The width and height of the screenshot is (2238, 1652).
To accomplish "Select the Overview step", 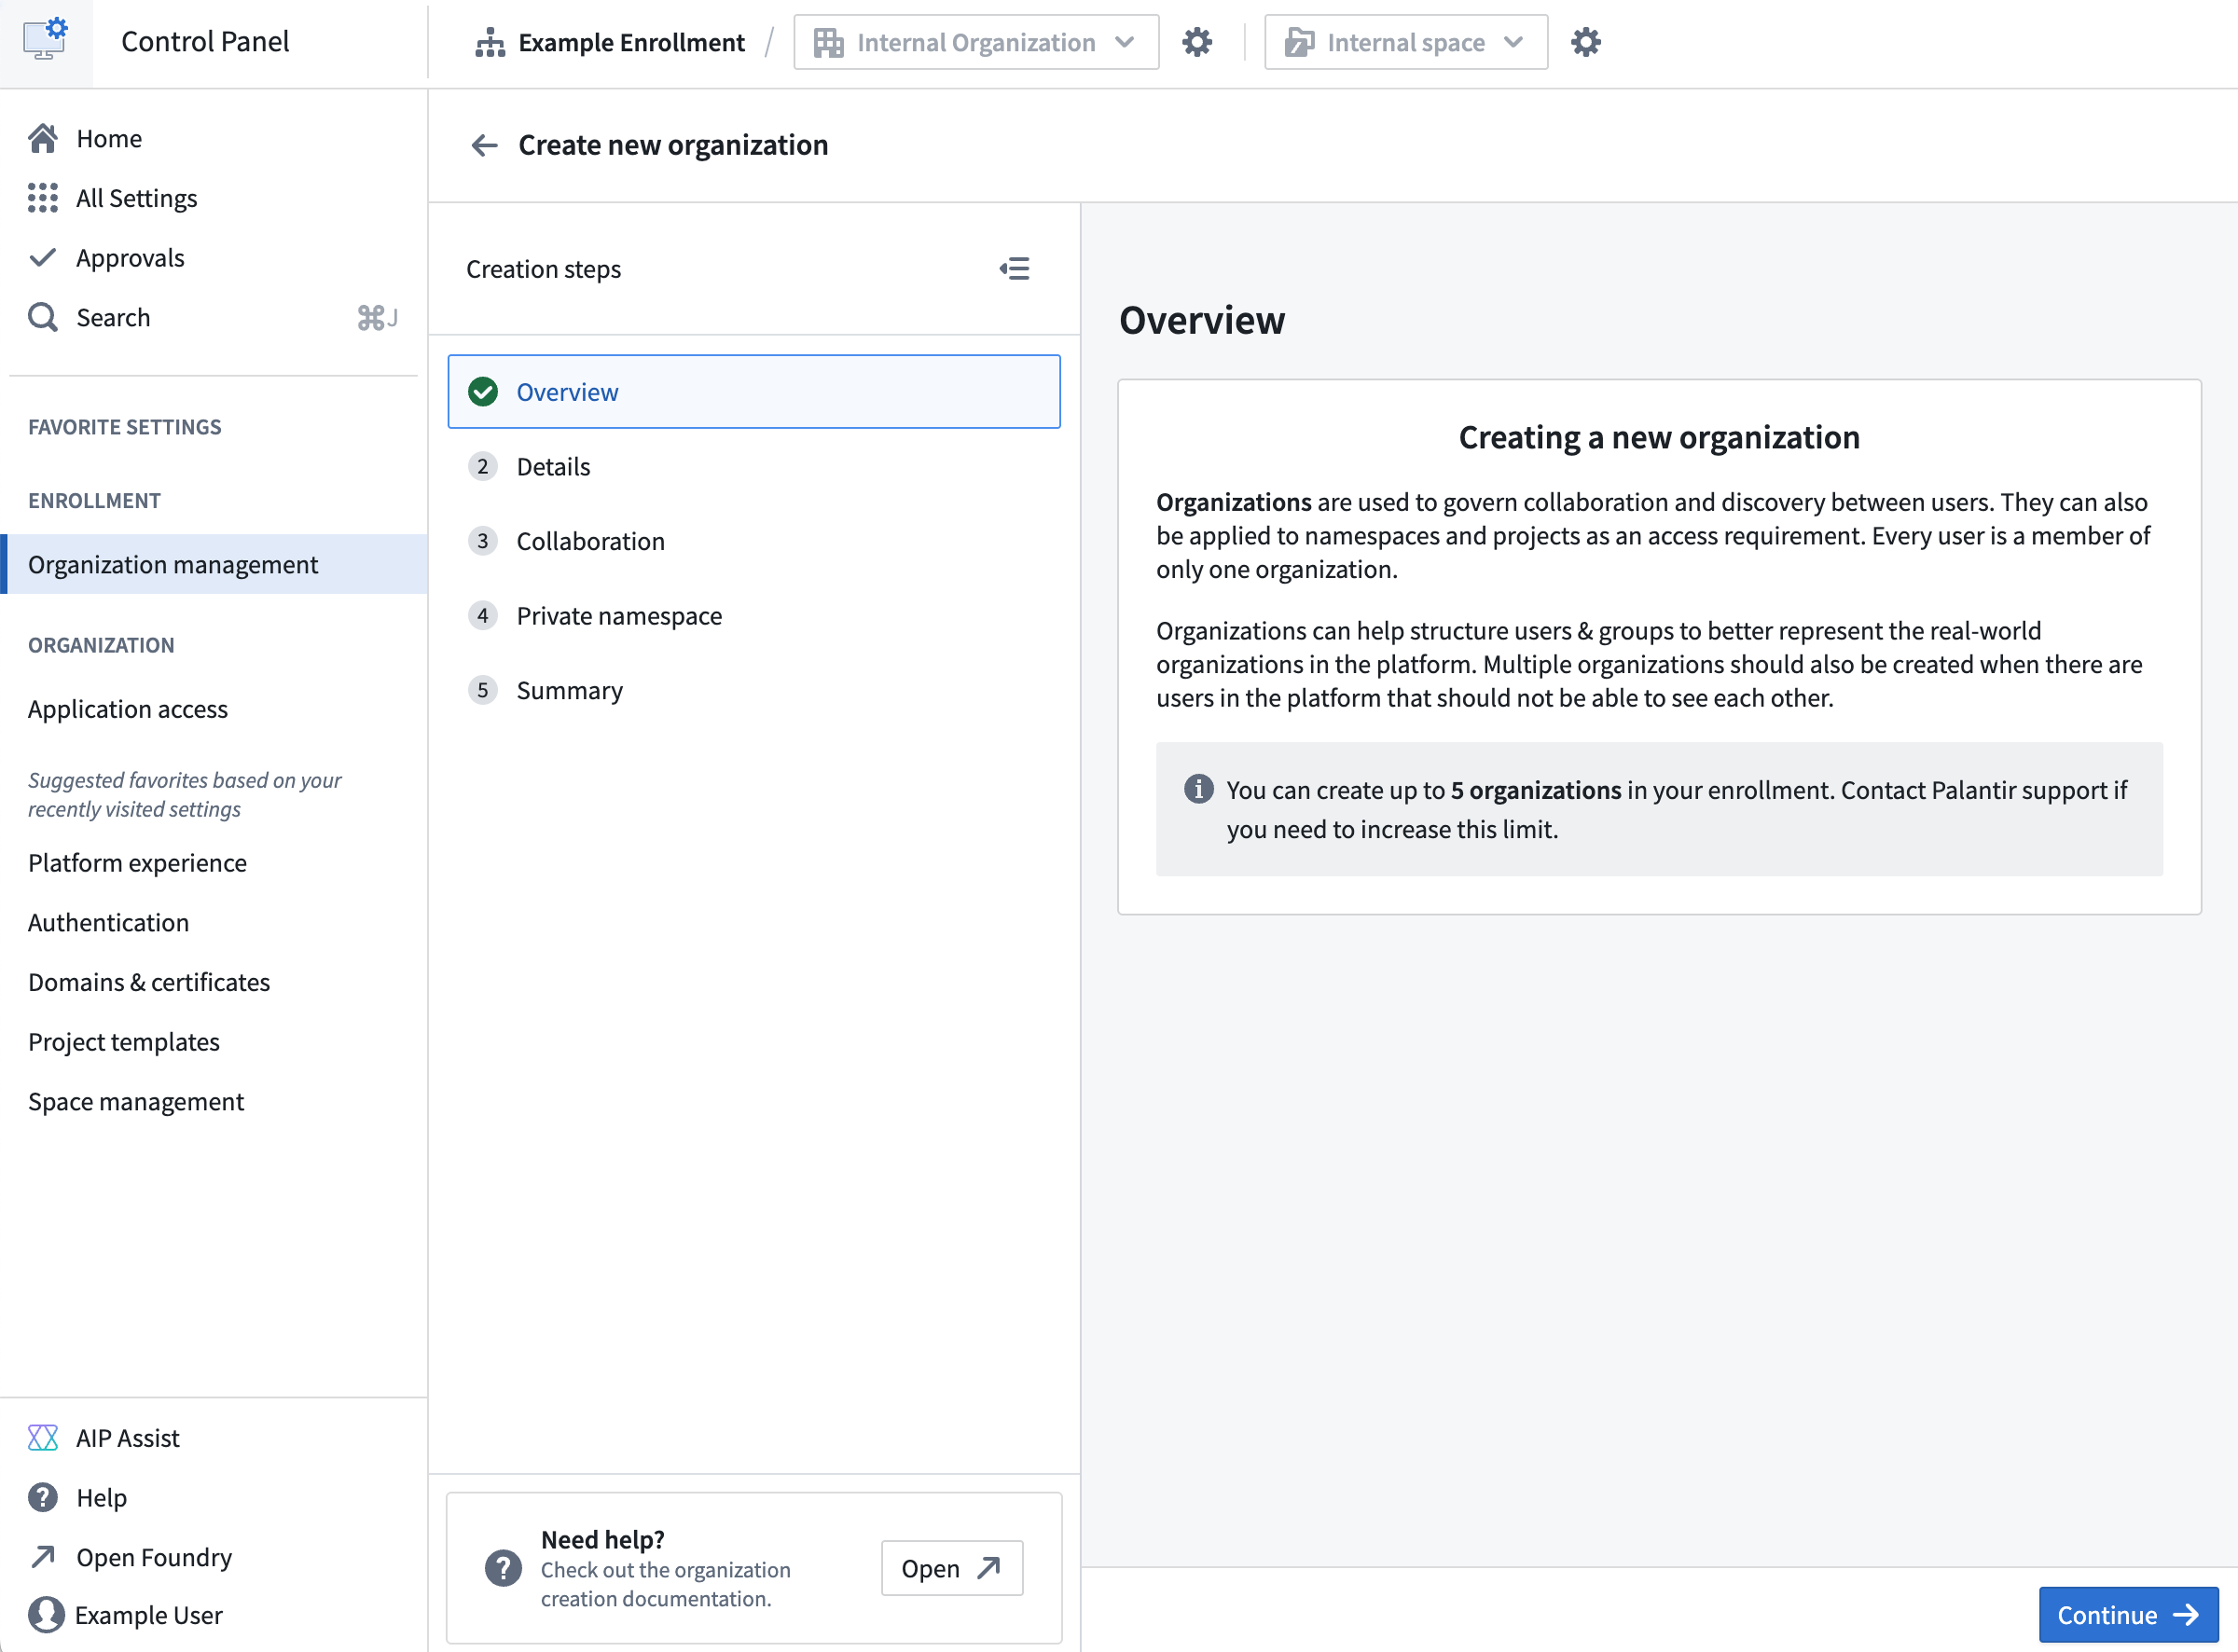I will pos(754,392).
